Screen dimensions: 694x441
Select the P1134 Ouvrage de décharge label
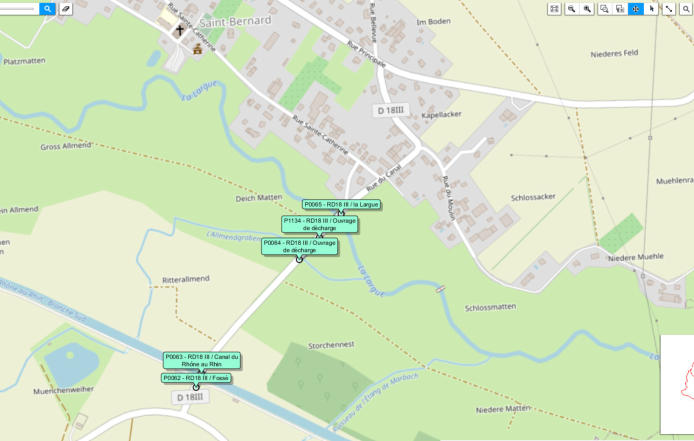click(x=320, y=224)
